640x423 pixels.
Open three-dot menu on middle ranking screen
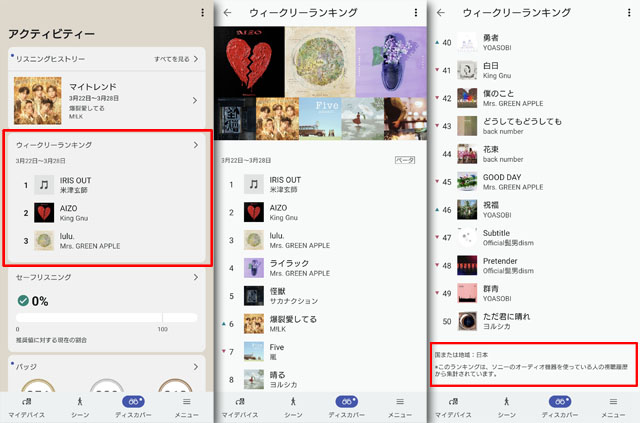pos(415,12)
